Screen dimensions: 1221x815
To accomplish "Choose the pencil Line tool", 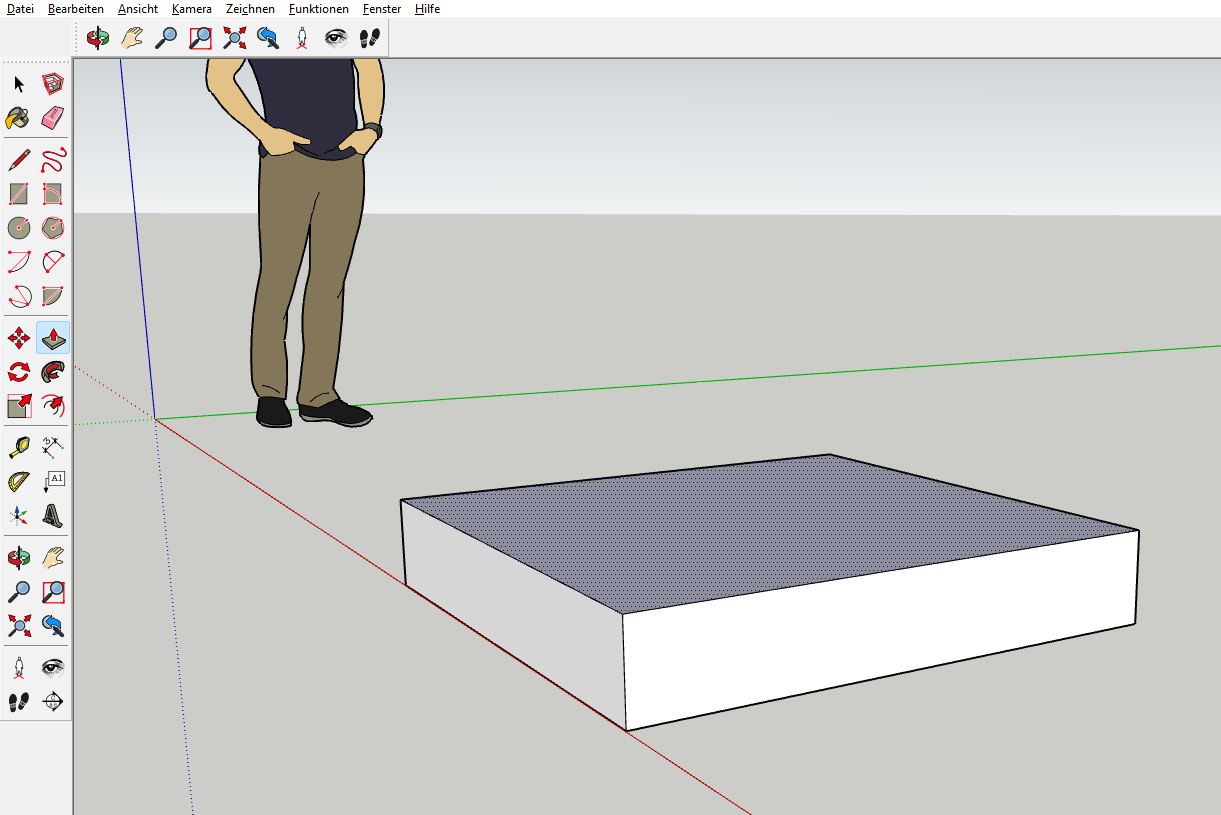I will [x=19, y=160].
